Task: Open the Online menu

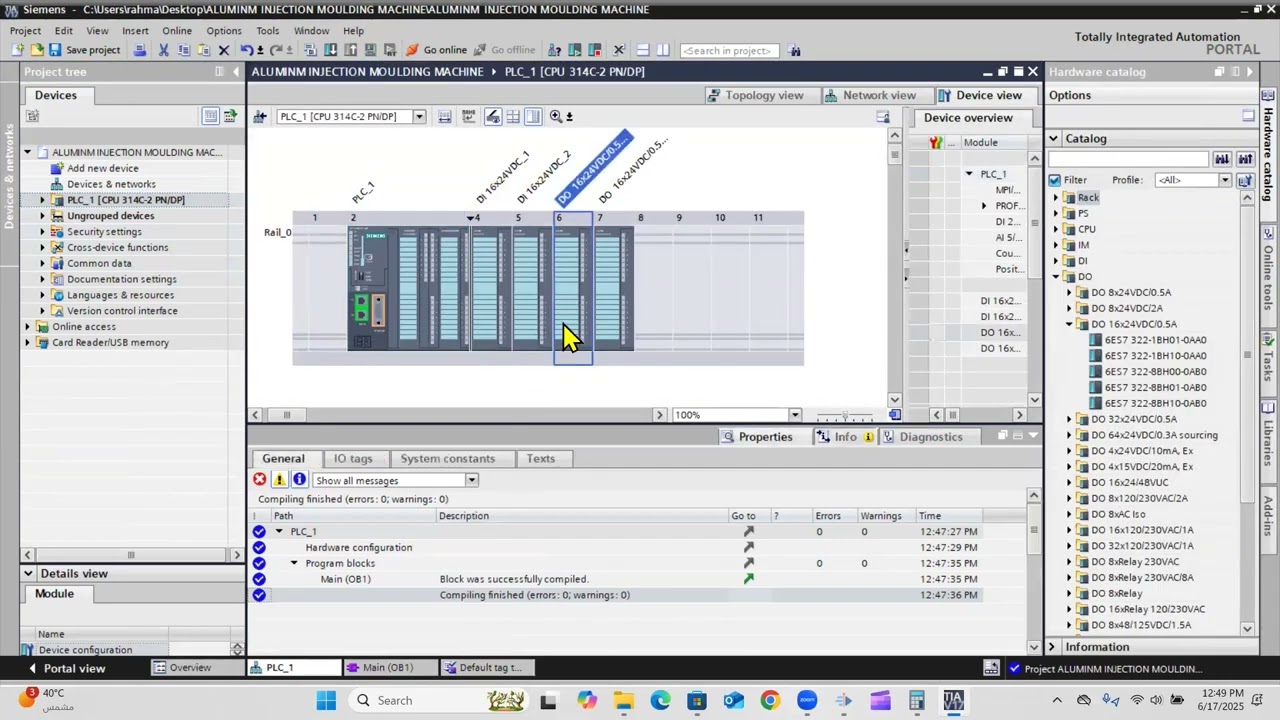Action: point(177,31)
